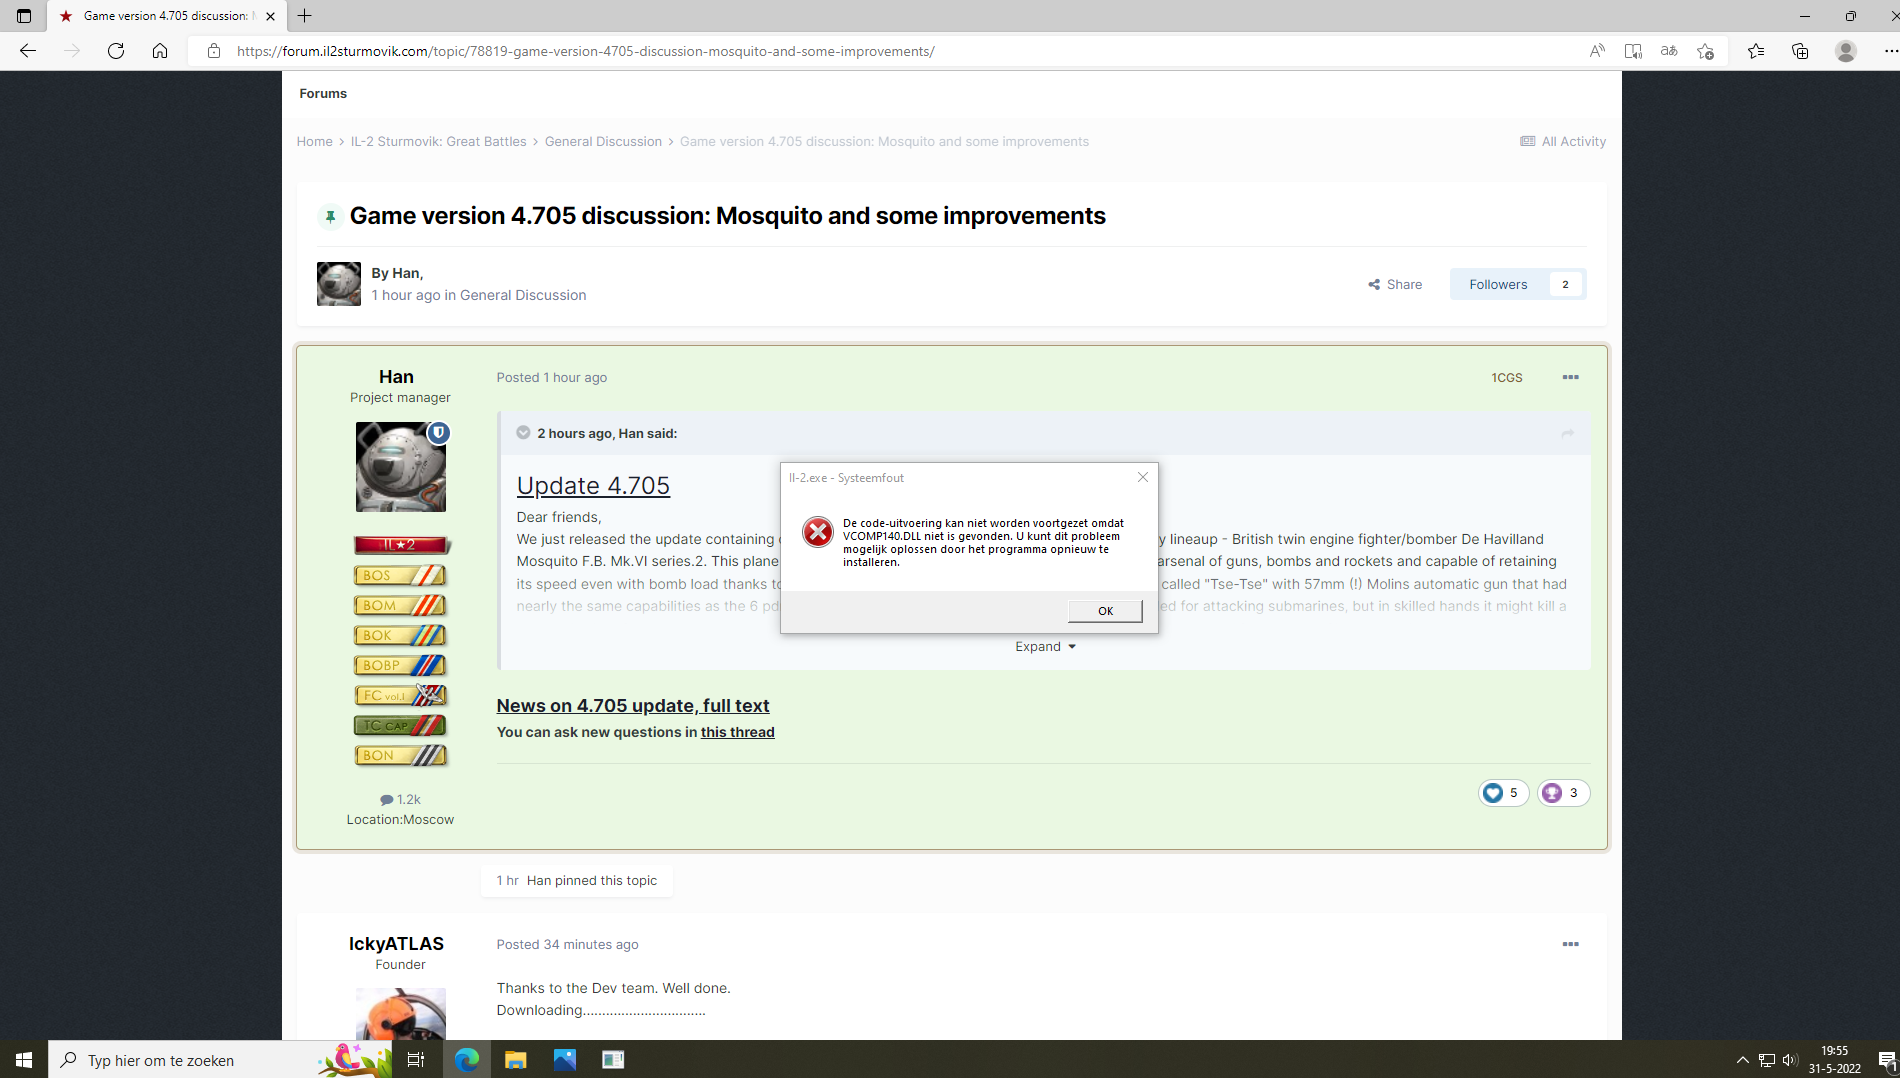Open Han's avatar in the topic header
1900x1078 pixels.
339,284
